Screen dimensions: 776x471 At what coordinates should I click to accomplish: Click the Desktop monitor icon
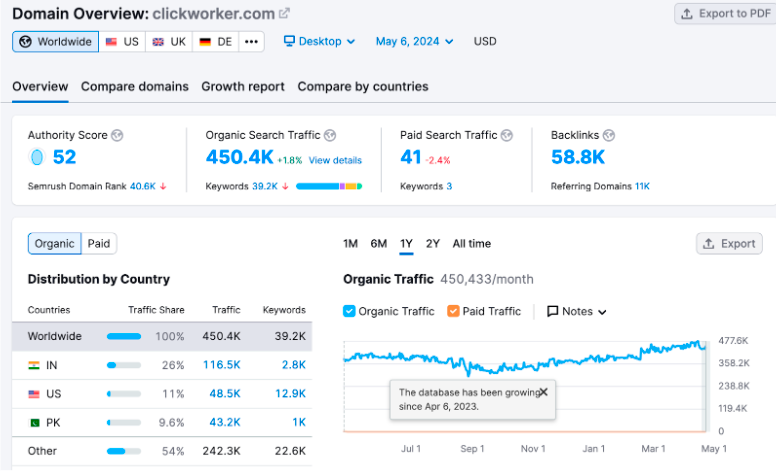tap(289, 41)
